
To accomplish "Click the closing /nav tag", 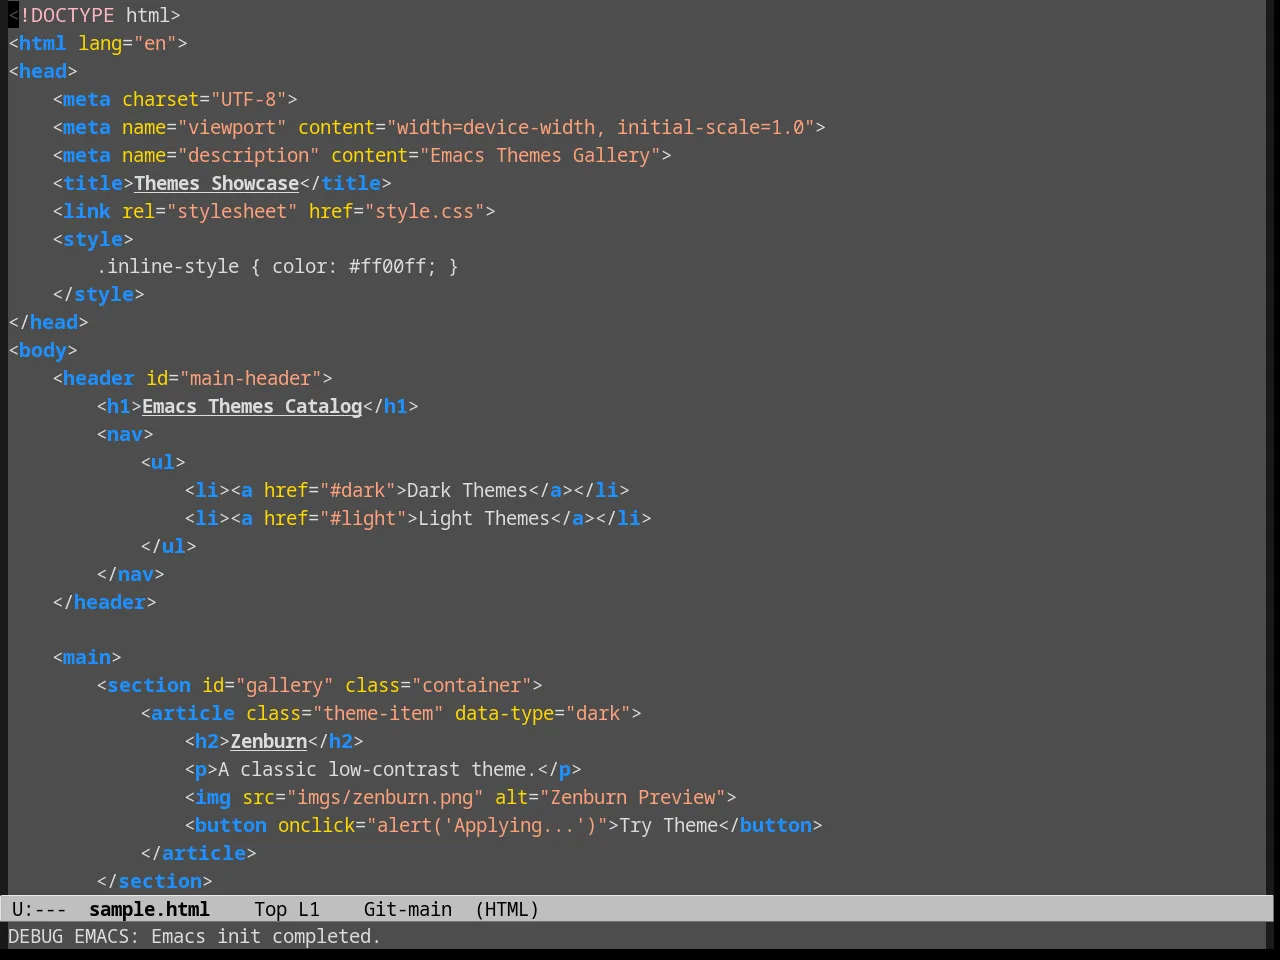I will point(130,574).
